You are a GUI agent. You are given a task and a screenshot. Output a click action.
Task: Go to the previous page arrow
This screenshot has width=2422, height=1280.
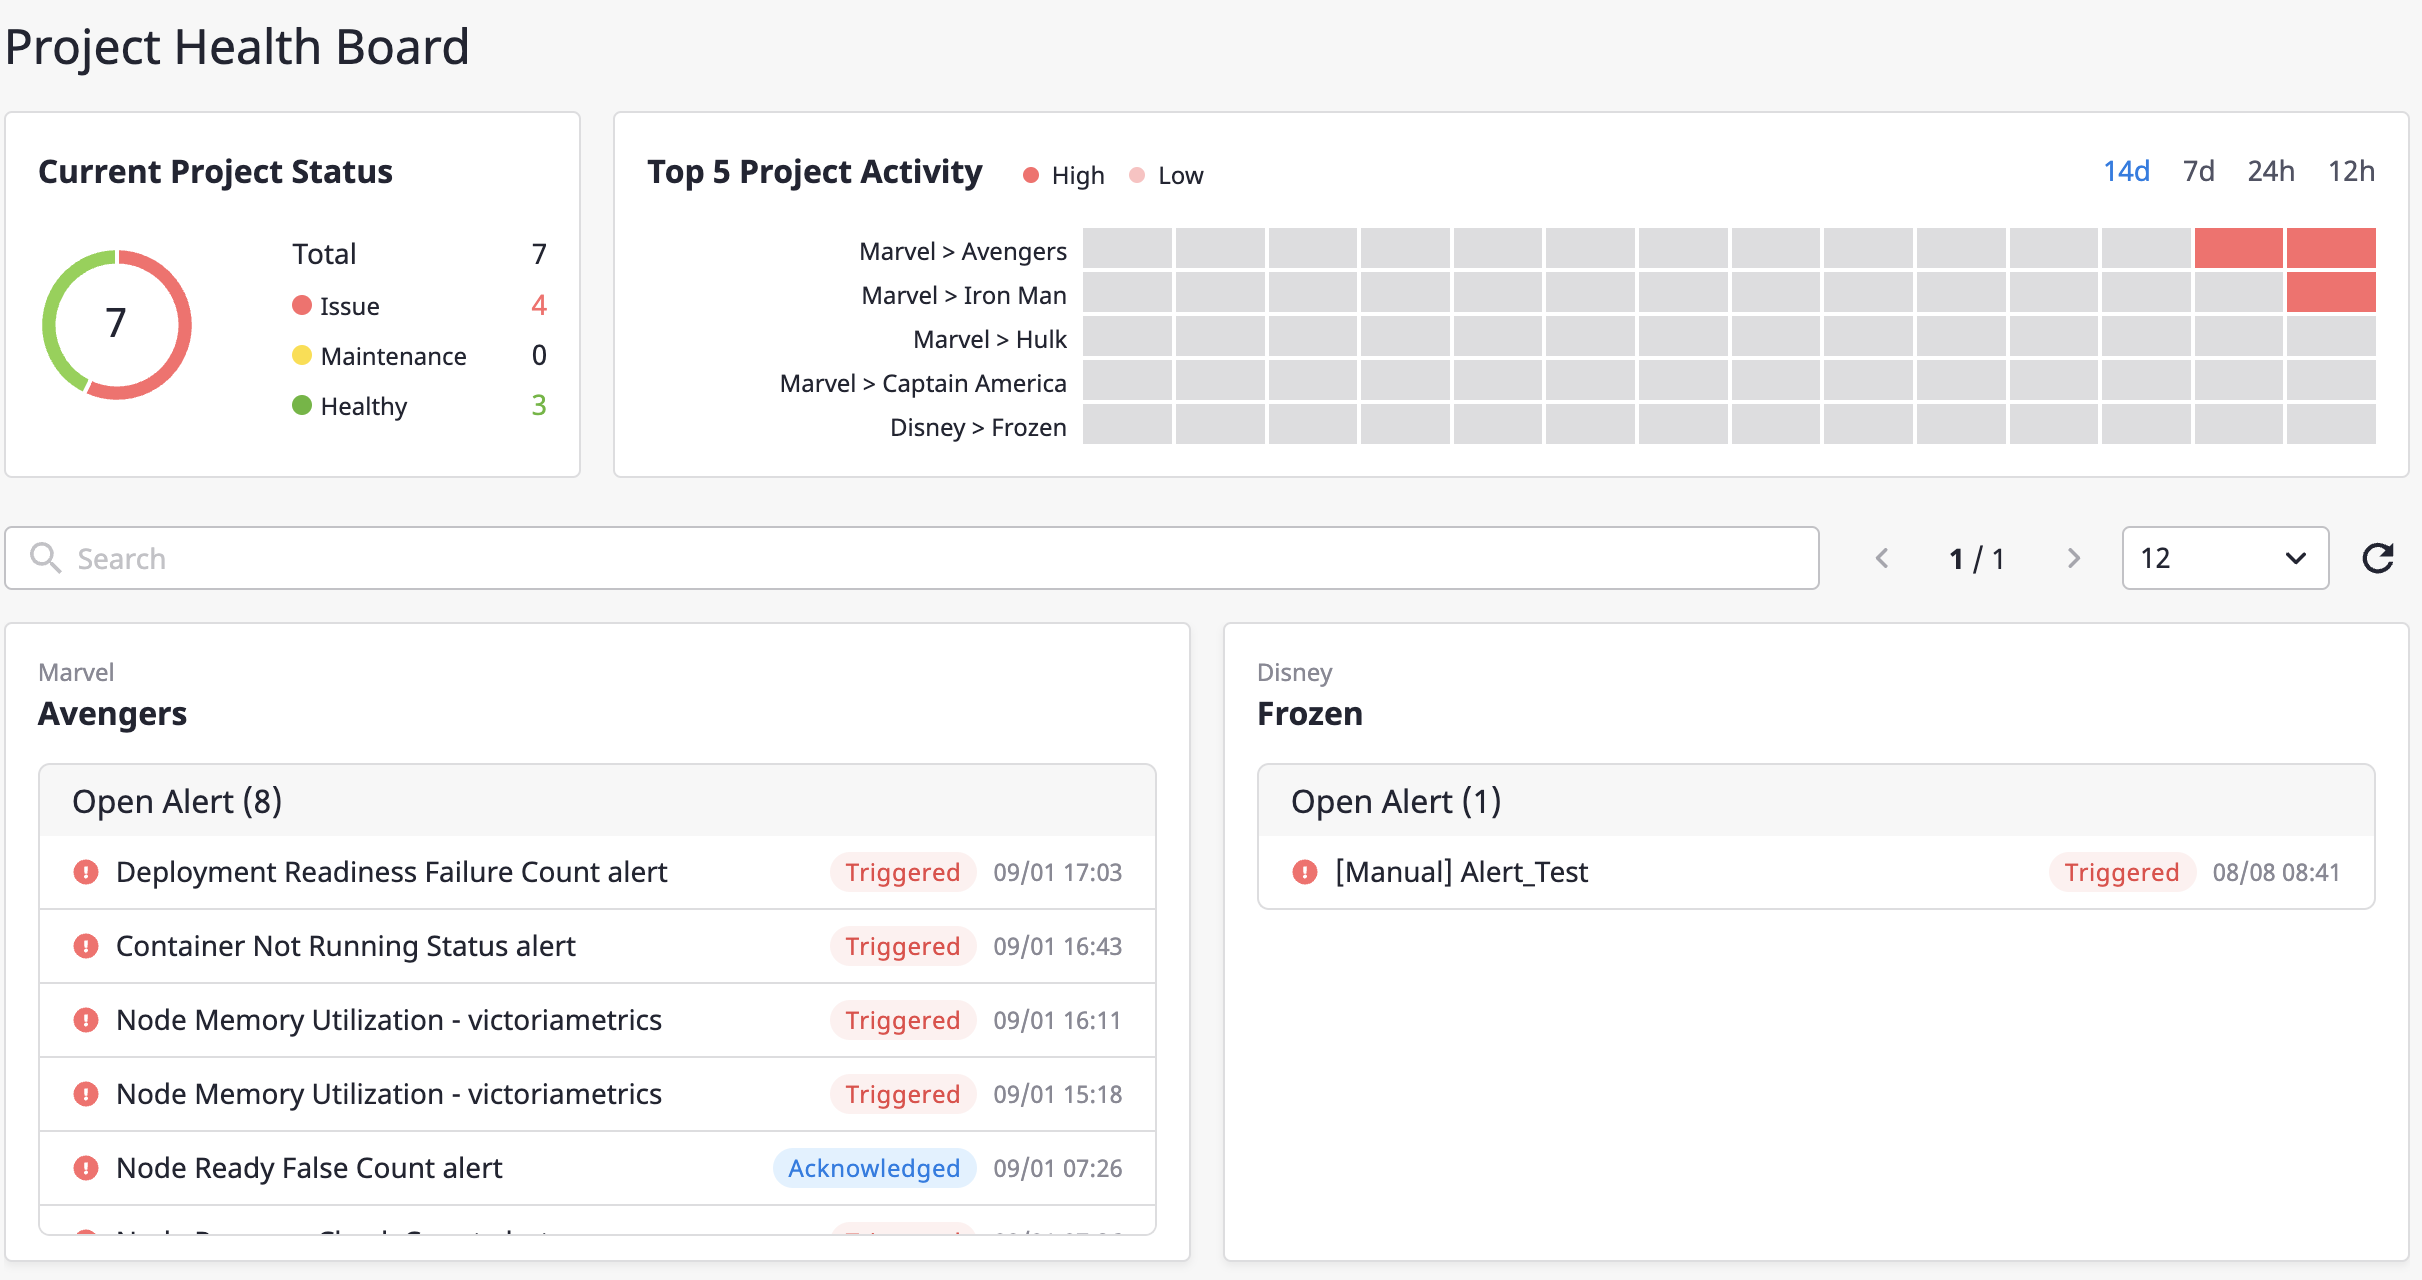click(x=1882, y=558)
